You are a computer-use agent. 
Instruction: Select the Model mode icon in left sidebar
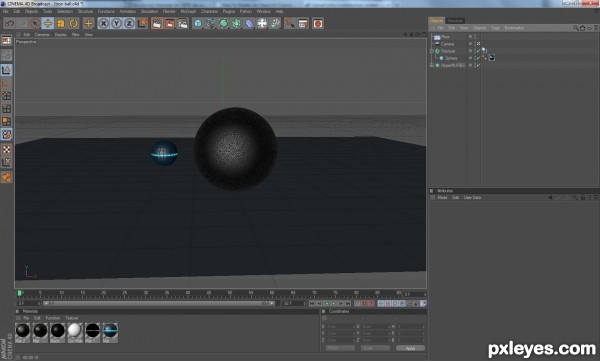7,70
